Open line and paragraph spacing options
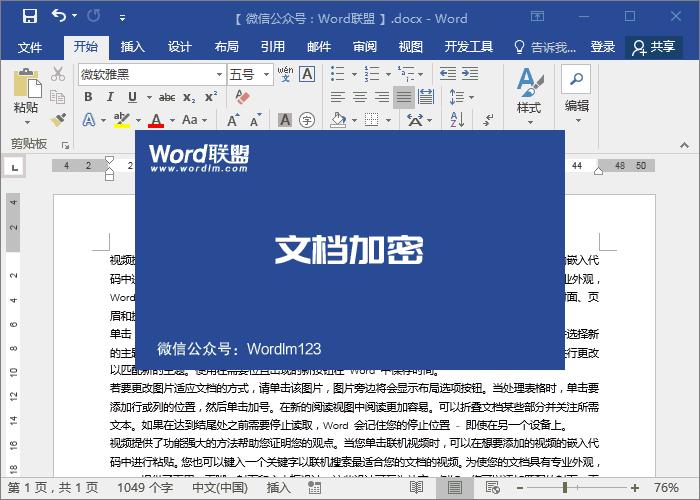 pos(461,97)
